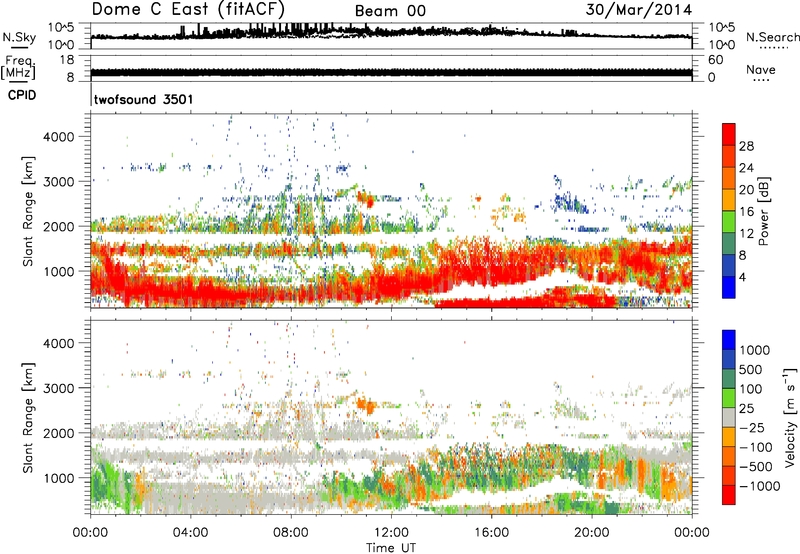Click the "1000" tick in the power panel

pos(58,271)
